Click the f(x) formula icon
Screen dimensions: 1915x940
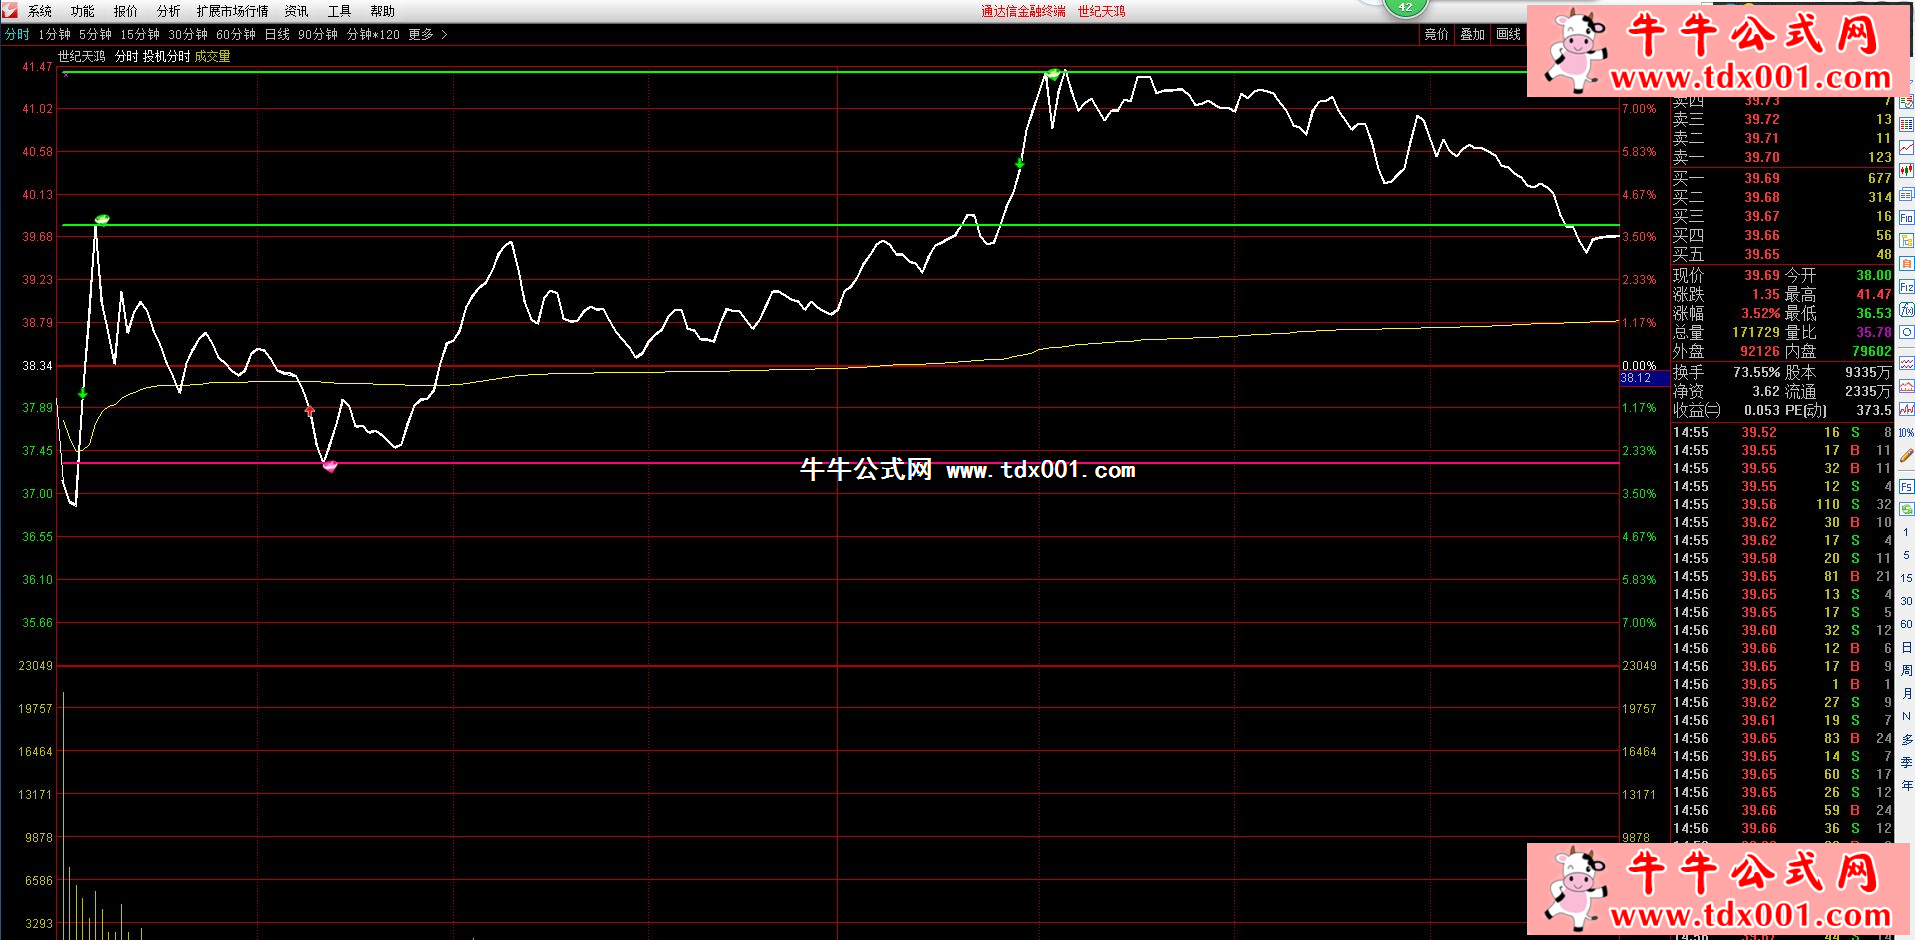1906,310
